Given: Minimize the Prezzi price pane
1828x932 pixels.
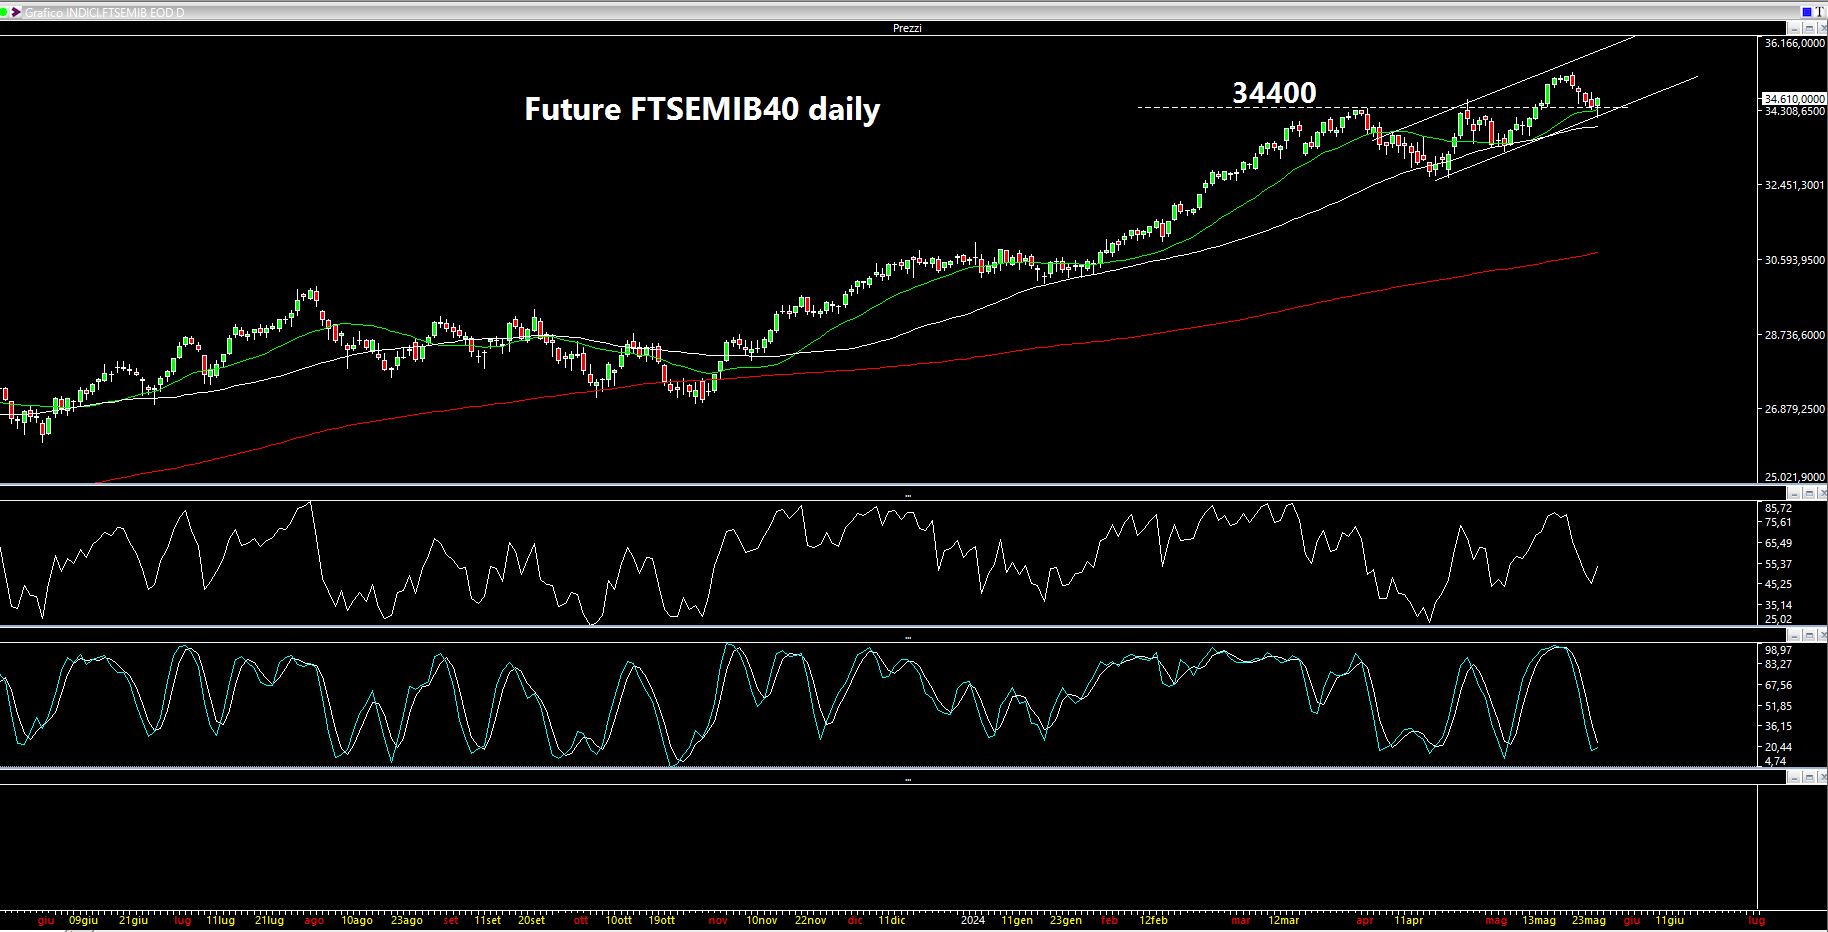Looking at the screenshot, I should coord(1794,28).
